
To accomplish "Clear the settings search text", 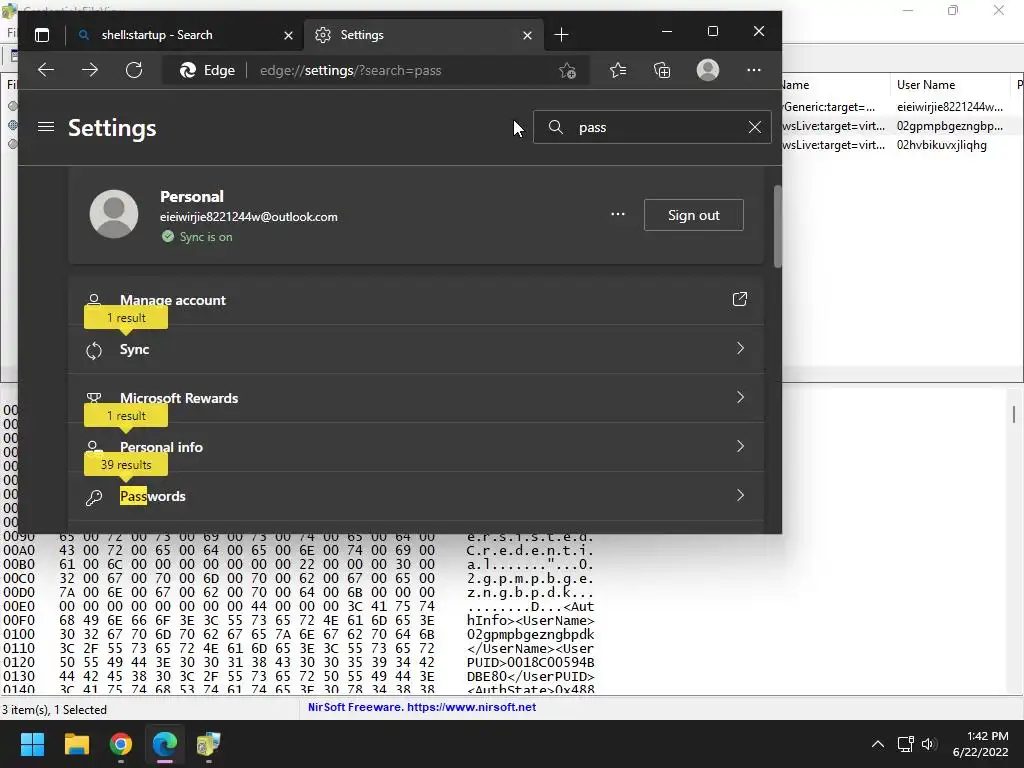I will [x=754, y=127].
